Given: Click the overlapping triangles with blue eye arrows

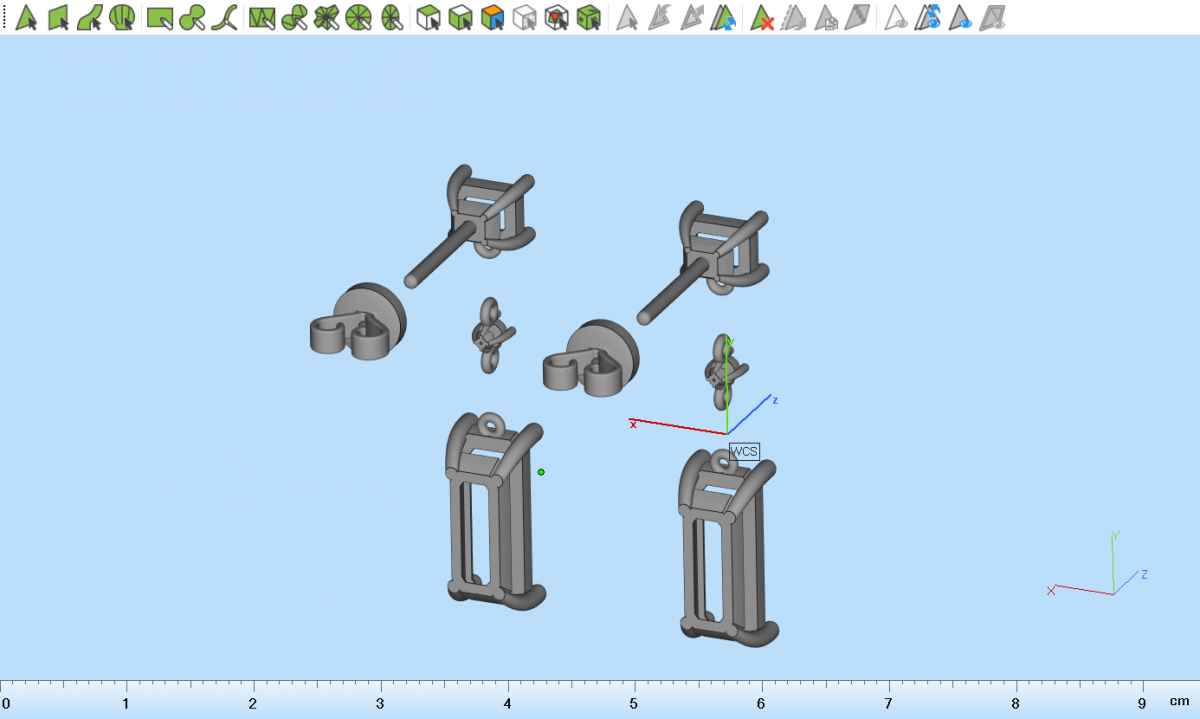Looking at the screenshot, I should (929, 17).
